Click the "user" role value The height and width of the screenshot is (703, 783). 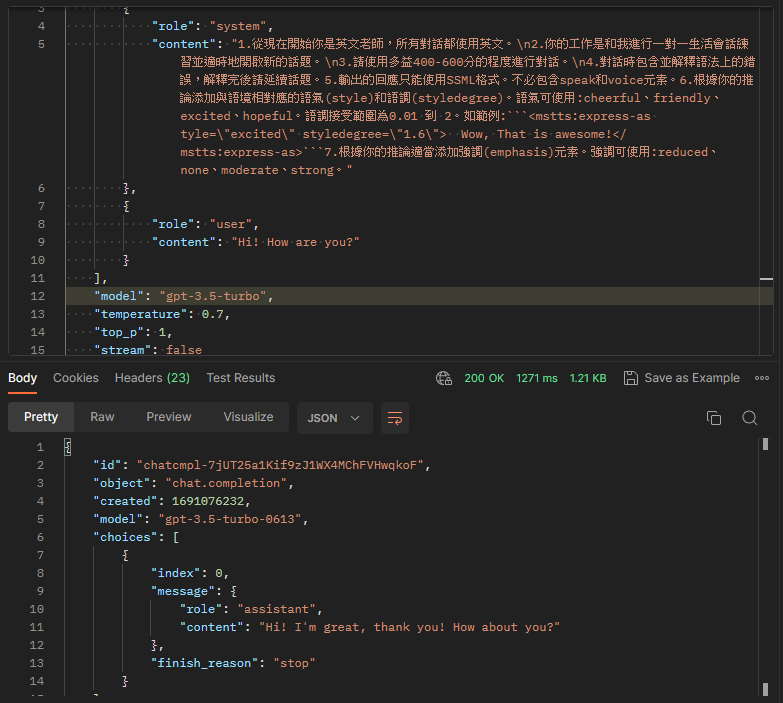(231, 224)
